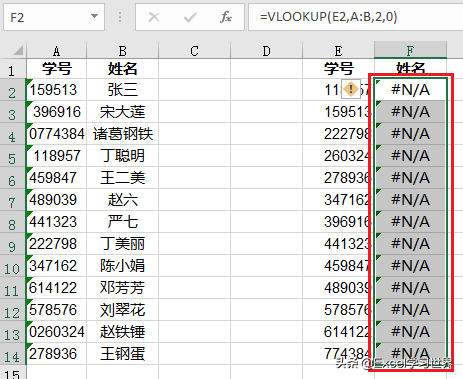Select row 10 header

pyautogui.click(x=13, y=266)
